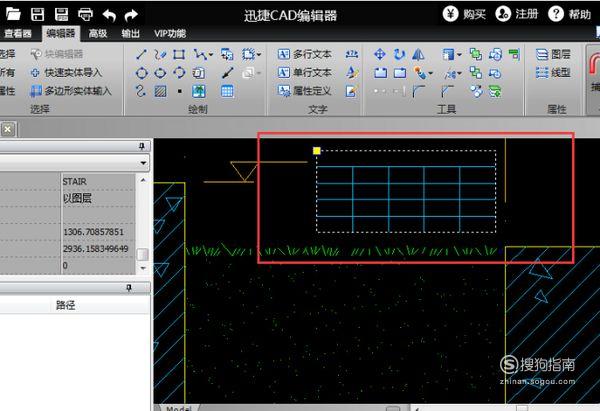600x411 pixels.
Task: Click the 路径 column header
Action: coord(65,305)
